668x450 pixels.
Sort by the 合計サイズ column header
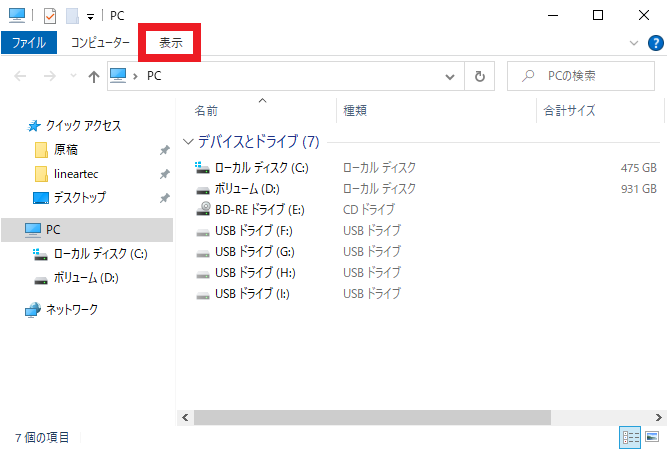coord(568,111)
